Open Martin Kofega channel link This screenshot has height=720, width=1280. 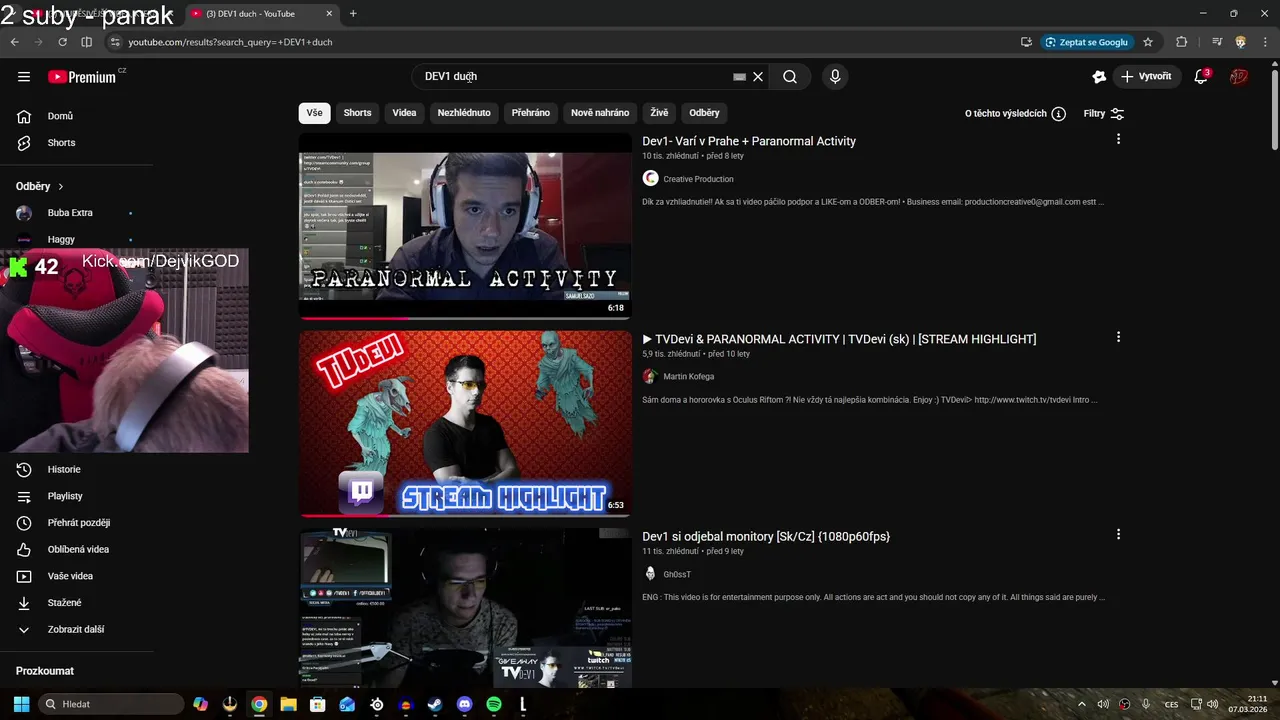point(689,377)
